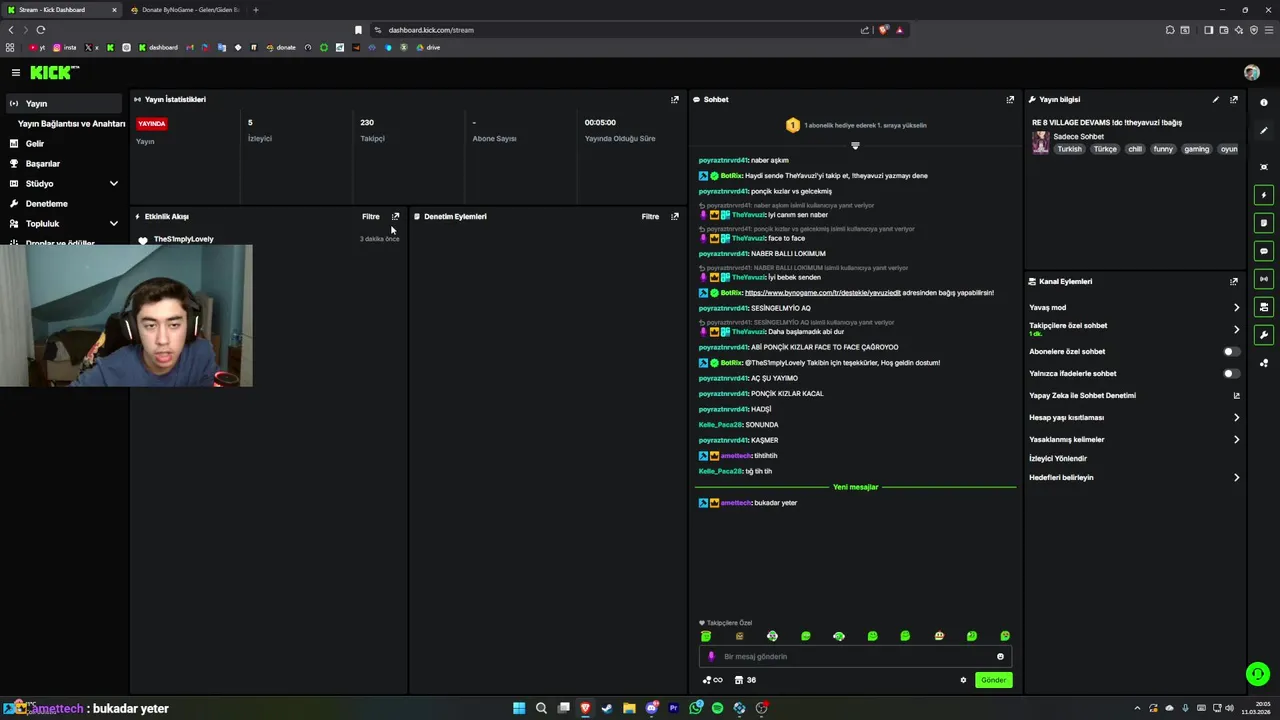Open Hedefleri belirleyin arrow
The width and height of the screenshot is (1280, 720).
[1236, 478]
